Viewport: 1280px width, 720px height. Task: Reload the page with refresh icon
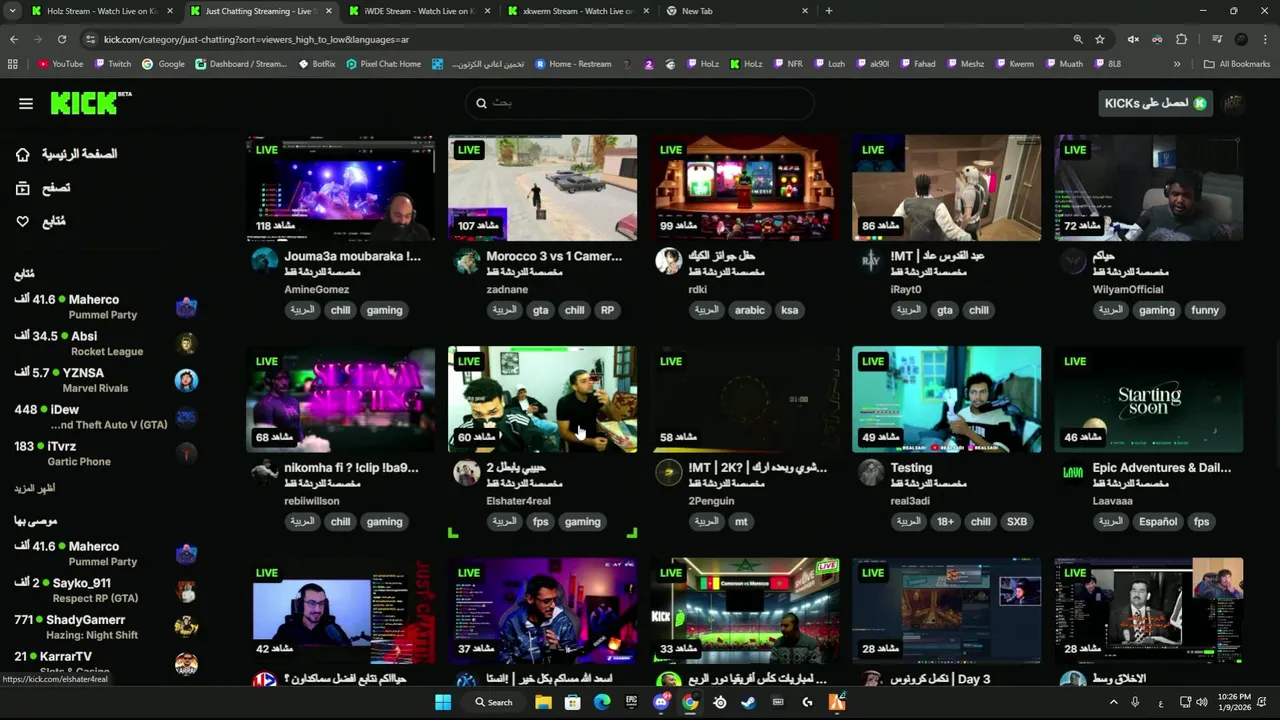click(62, 39)
